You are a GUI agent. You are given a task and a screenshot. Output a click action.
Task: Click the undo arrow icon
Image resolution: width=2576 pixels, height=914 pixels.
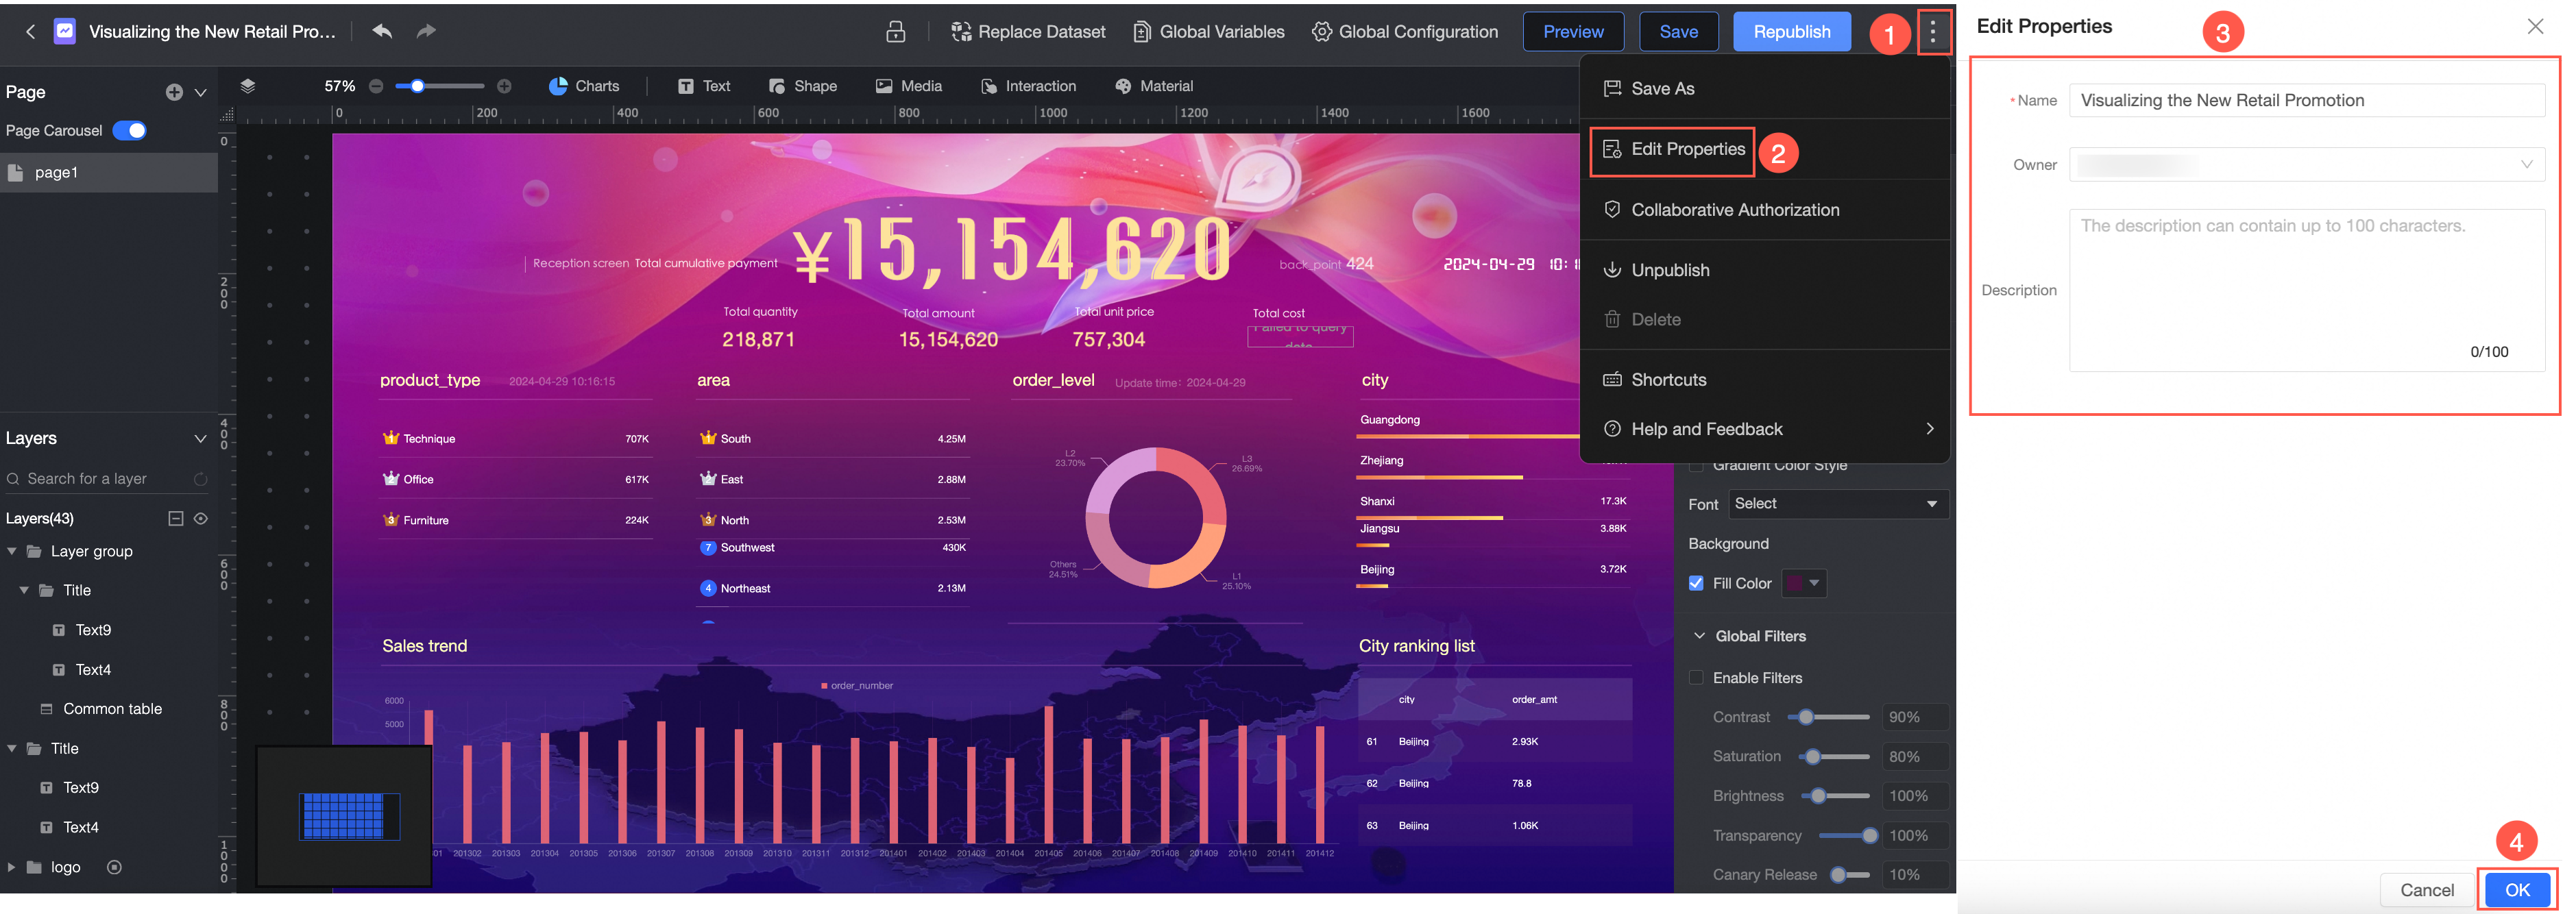[382, 31]
